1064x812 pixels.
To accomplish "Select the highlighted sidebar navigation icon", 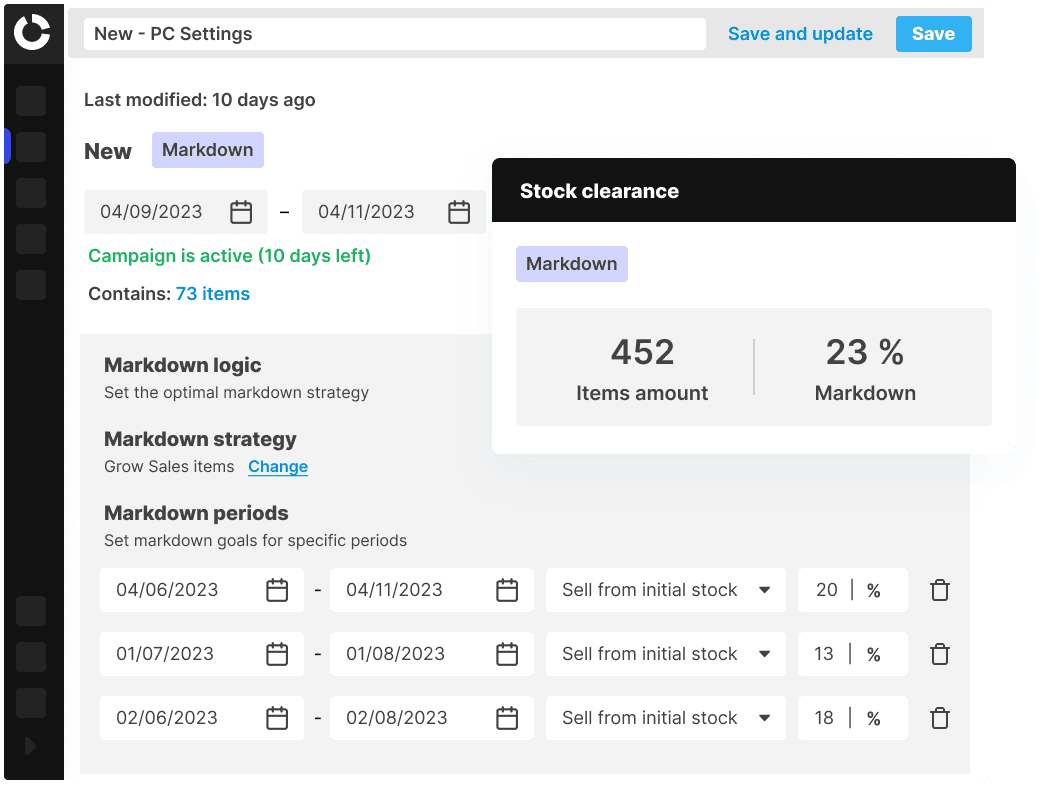I will click(x=30, y=146).
